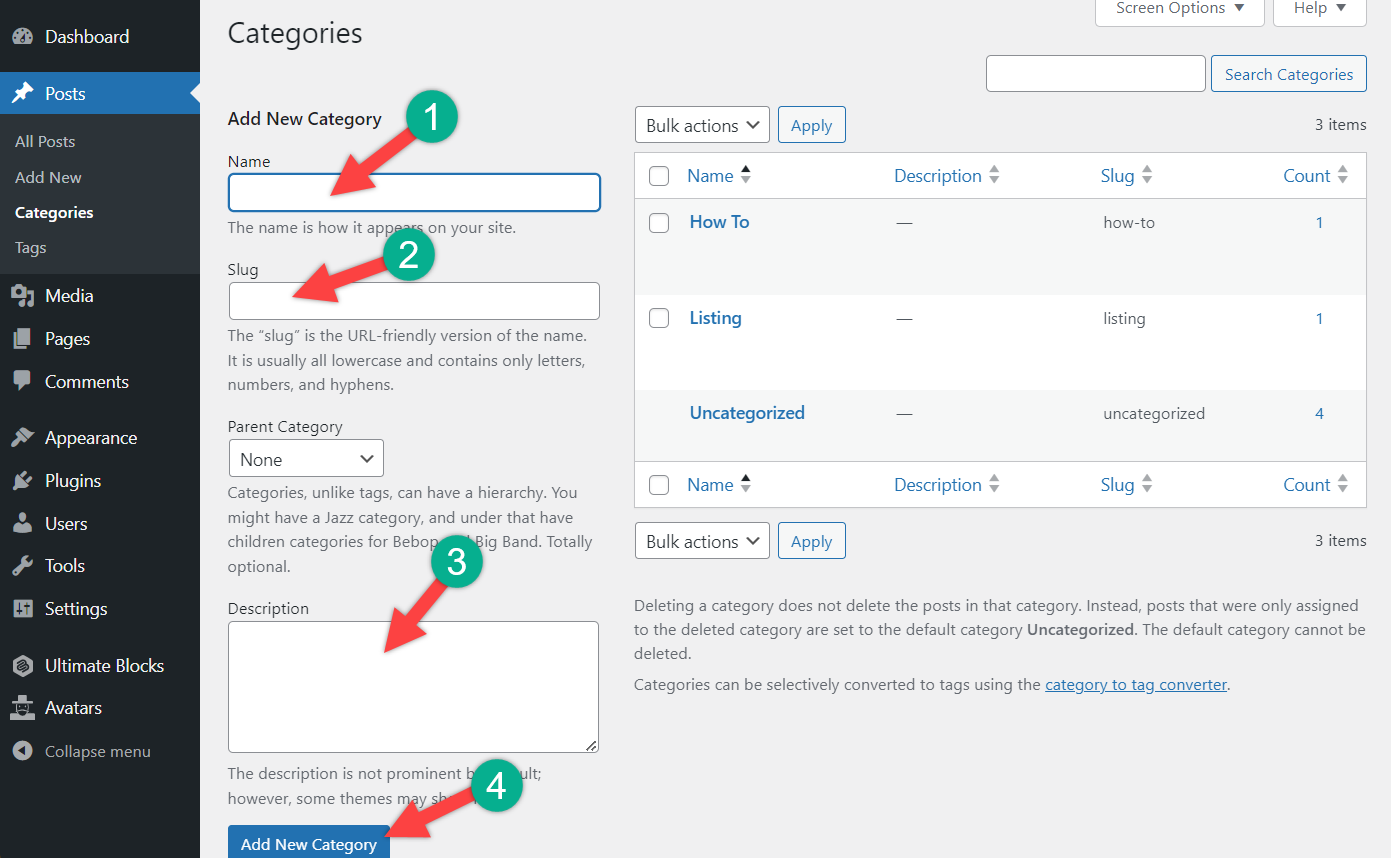Click the Ultimate Blocks cube icon
Viewport: 1391px width, 858px height.
(22, 666)
